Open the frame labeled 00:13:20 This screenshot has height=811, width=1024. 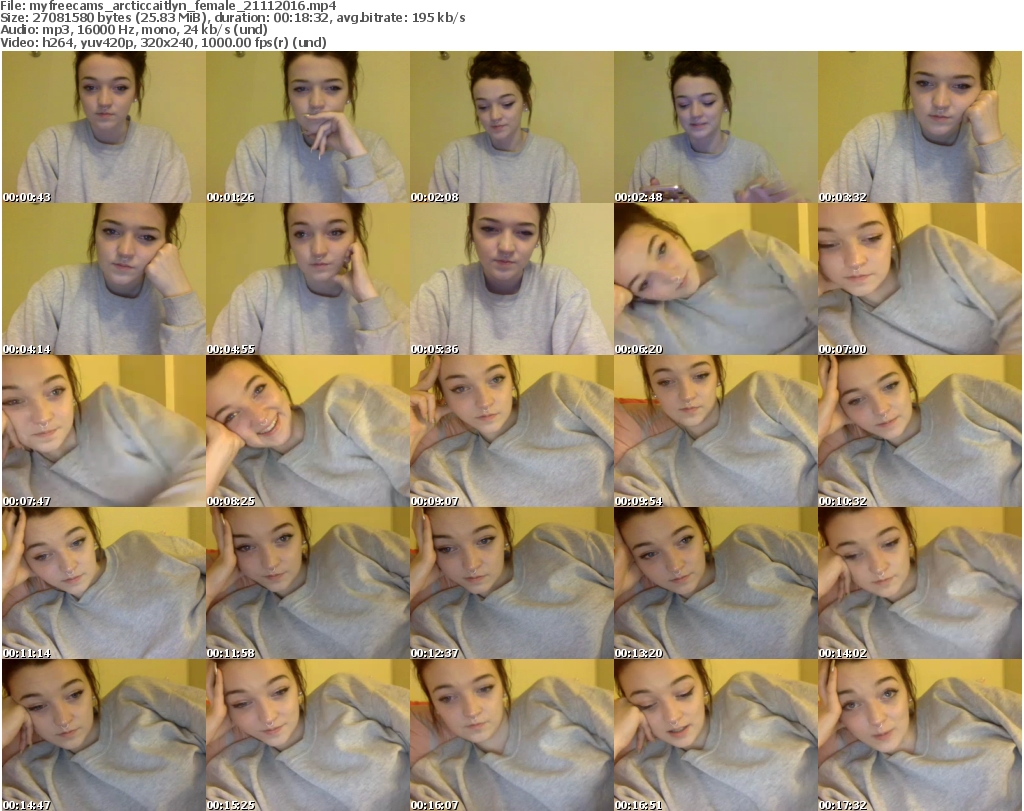[x=716, y=583]
